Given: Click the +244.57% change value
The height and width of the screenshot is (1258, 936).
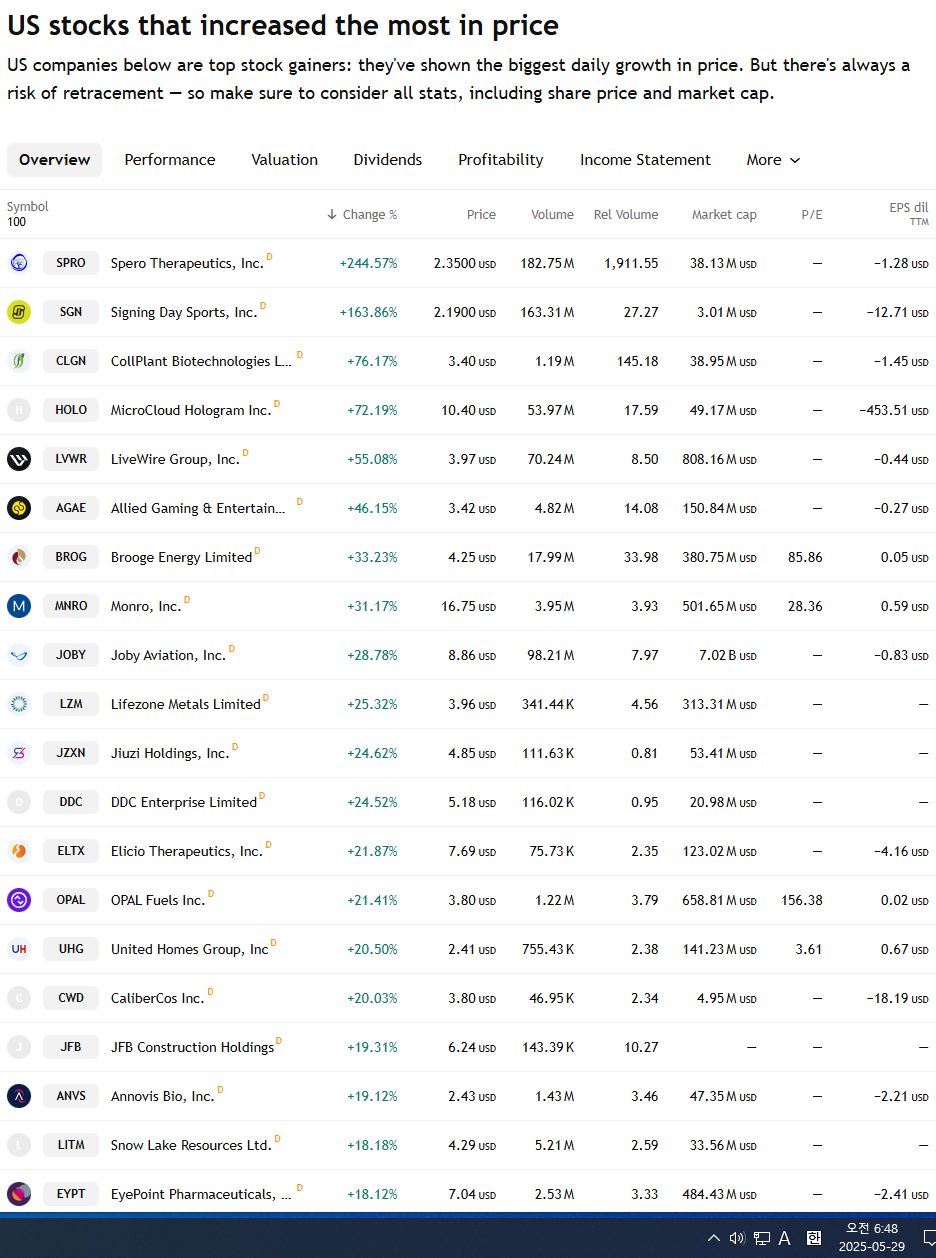Looking at the screenshot, I should 368,264.
